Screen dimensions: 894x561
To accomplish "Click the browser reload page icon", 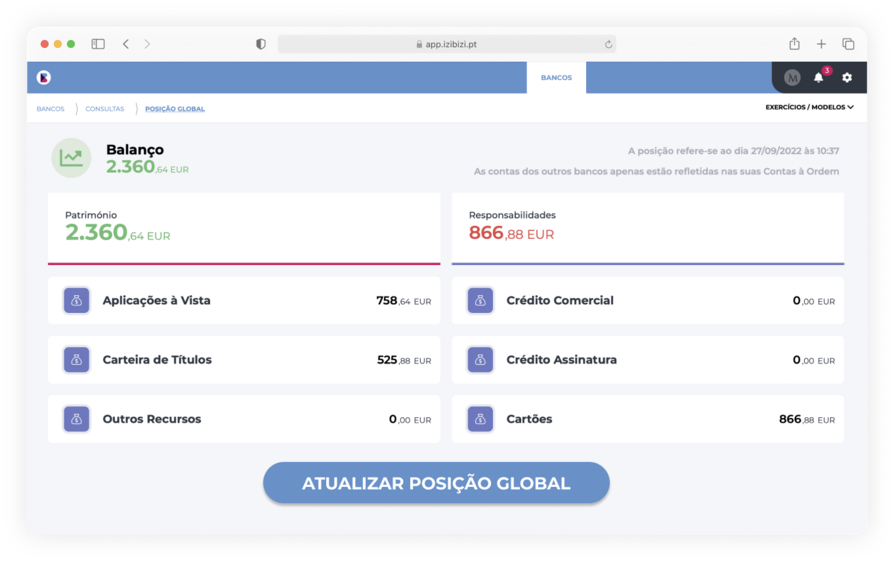I will (608, 44).
